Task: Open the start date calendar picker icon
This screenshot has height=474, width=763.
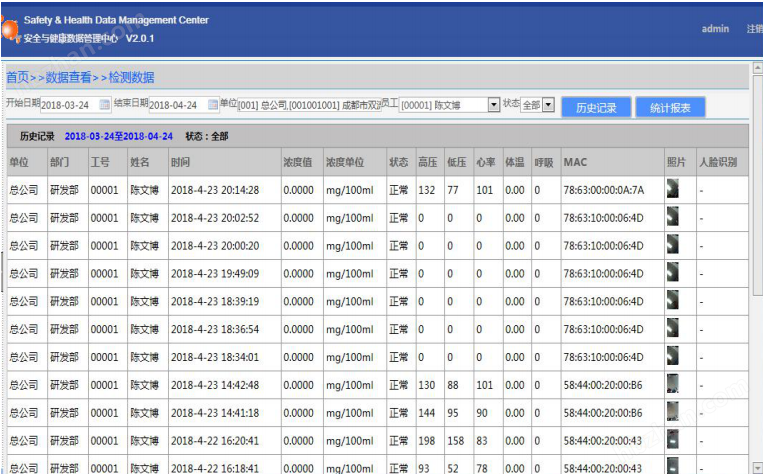Action: pos(105,105)
